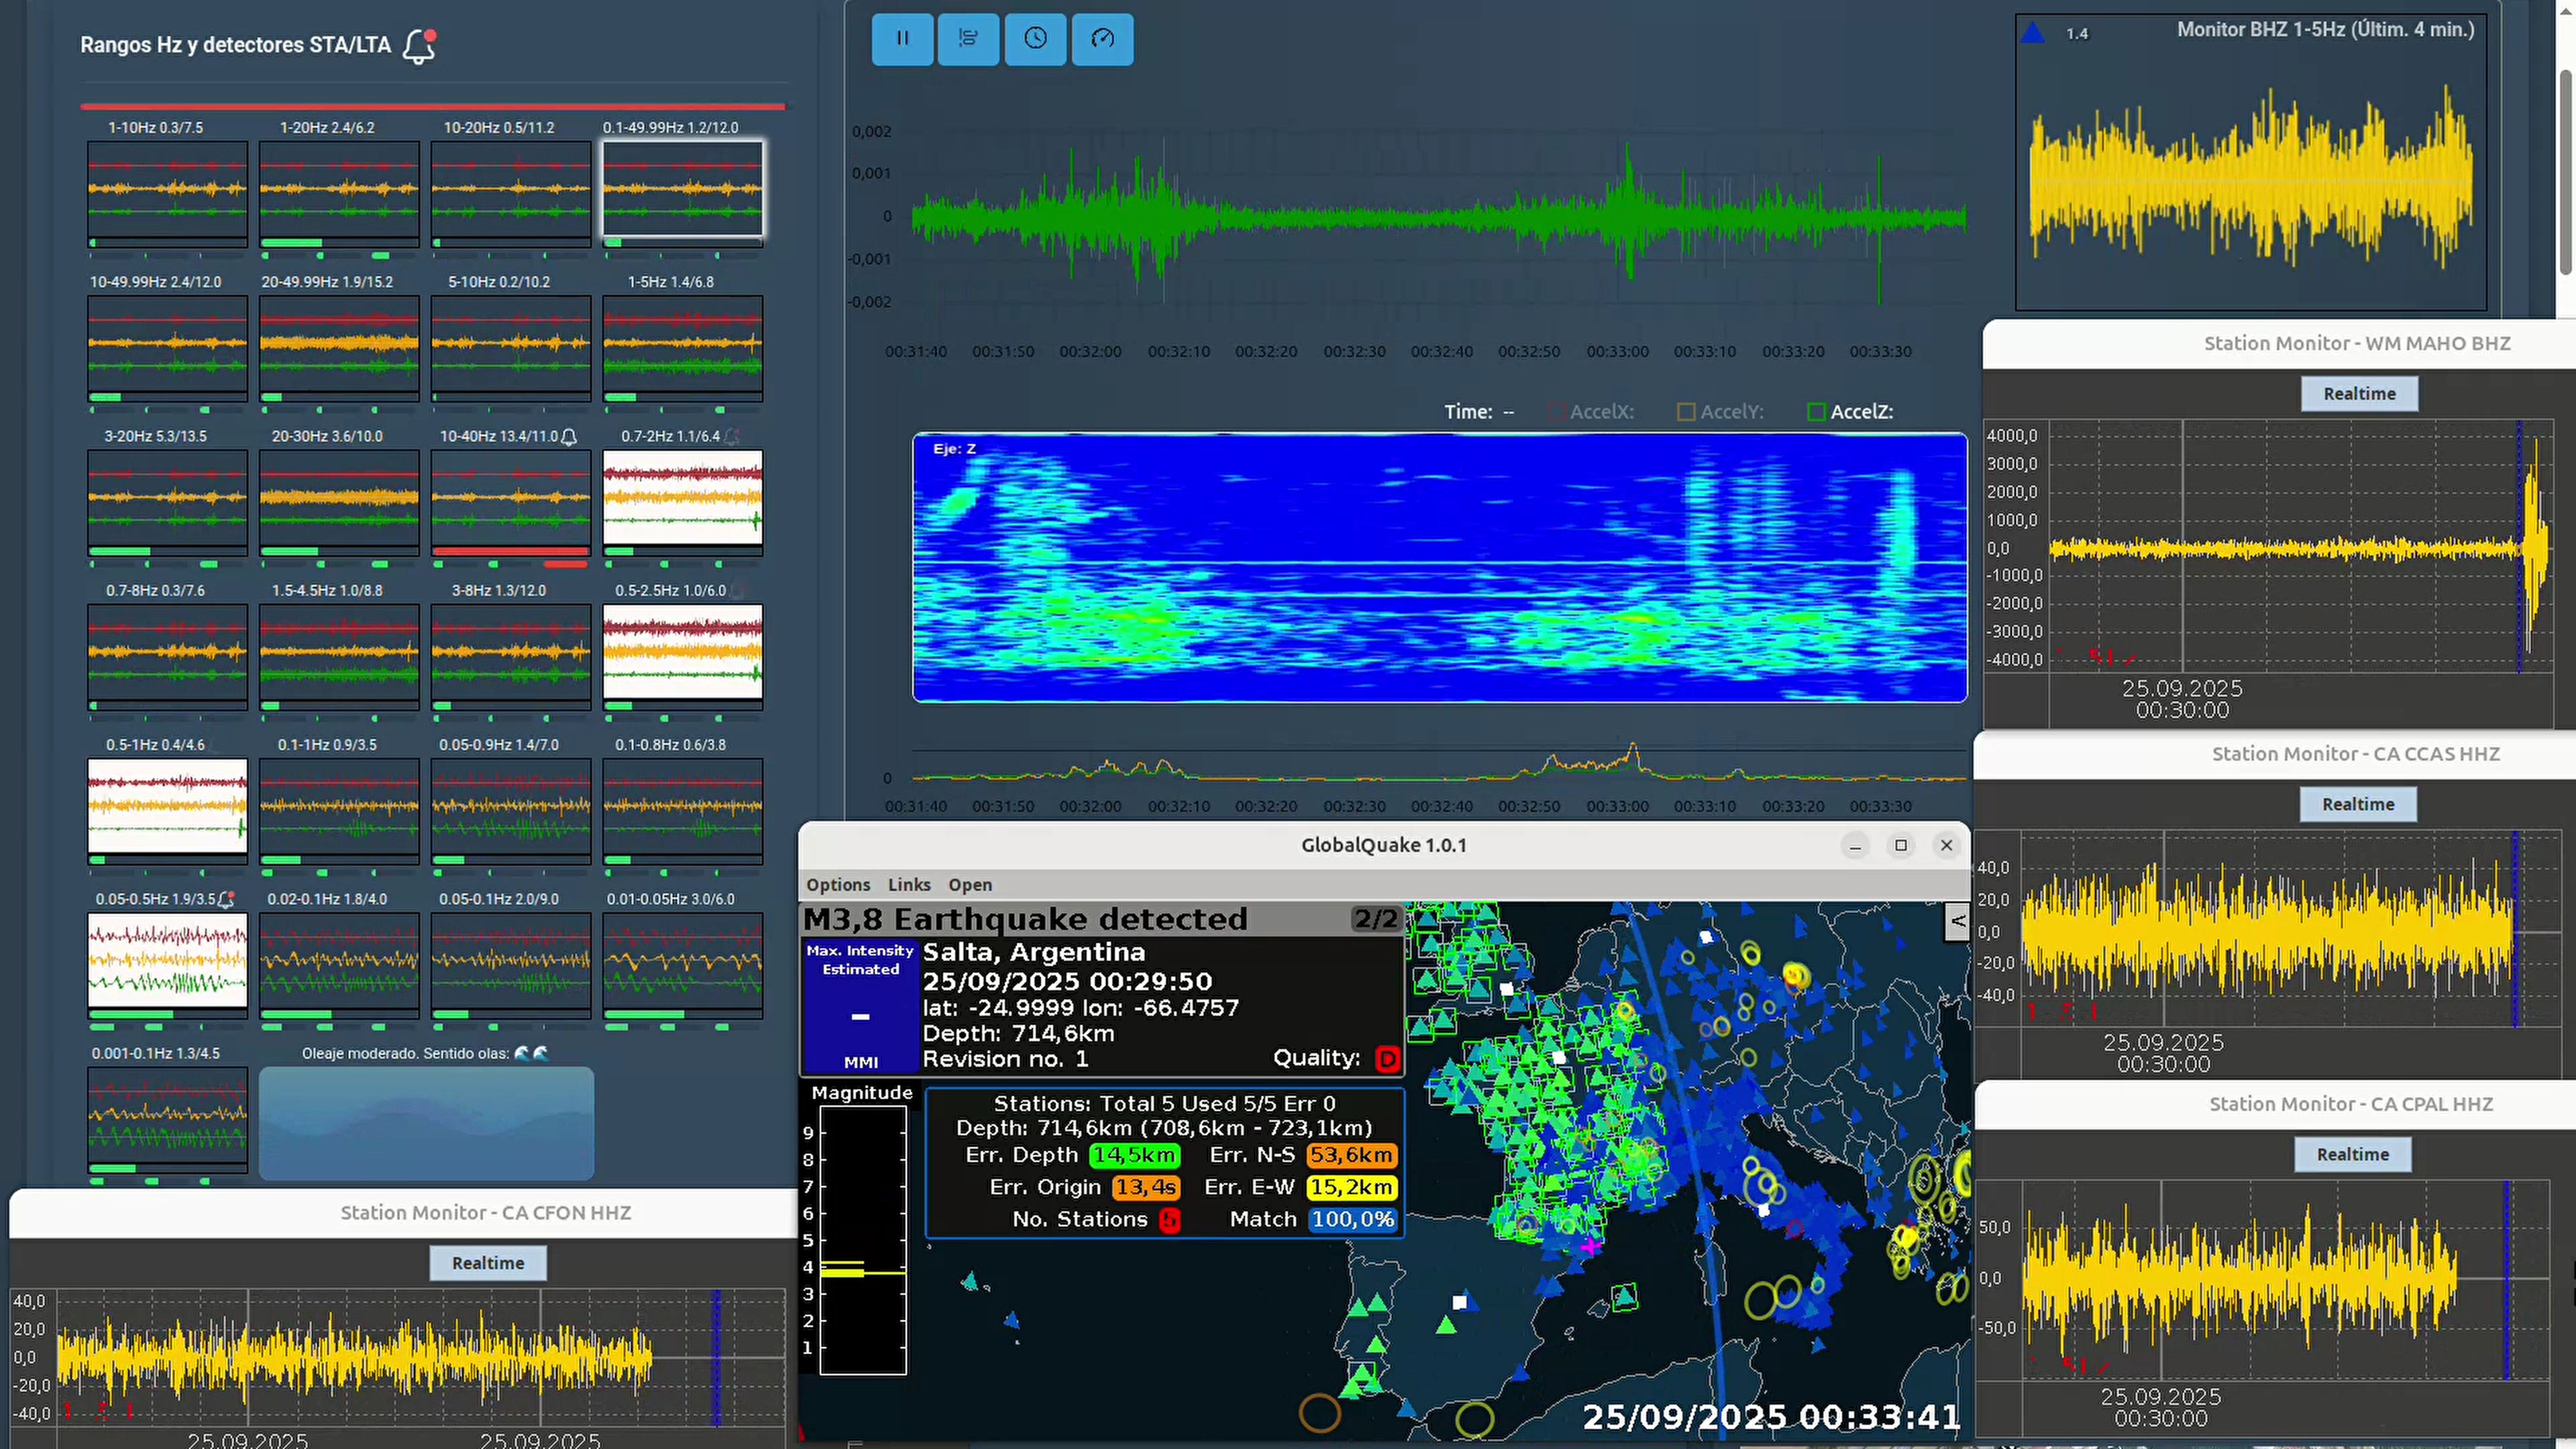The height and width of the screenshot is (1449, 2576).
Task: Enable the AccelX checkbox
Action: 1556,412
